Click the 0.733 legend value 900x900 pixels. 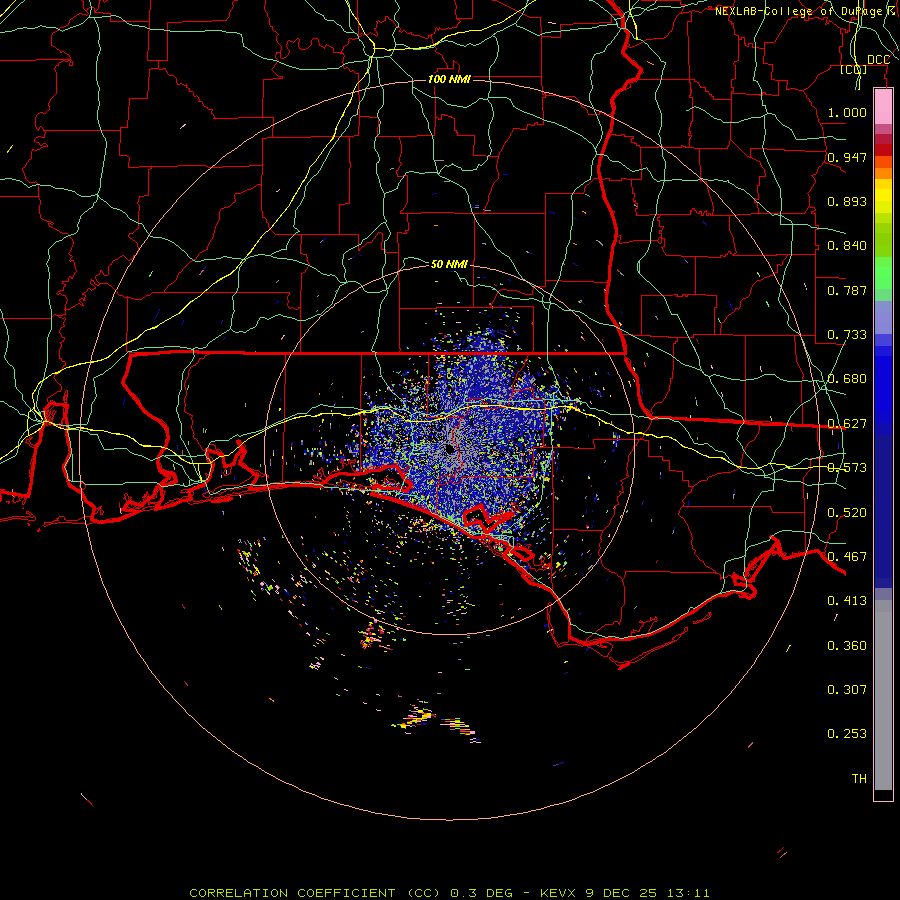coord(847,335)
